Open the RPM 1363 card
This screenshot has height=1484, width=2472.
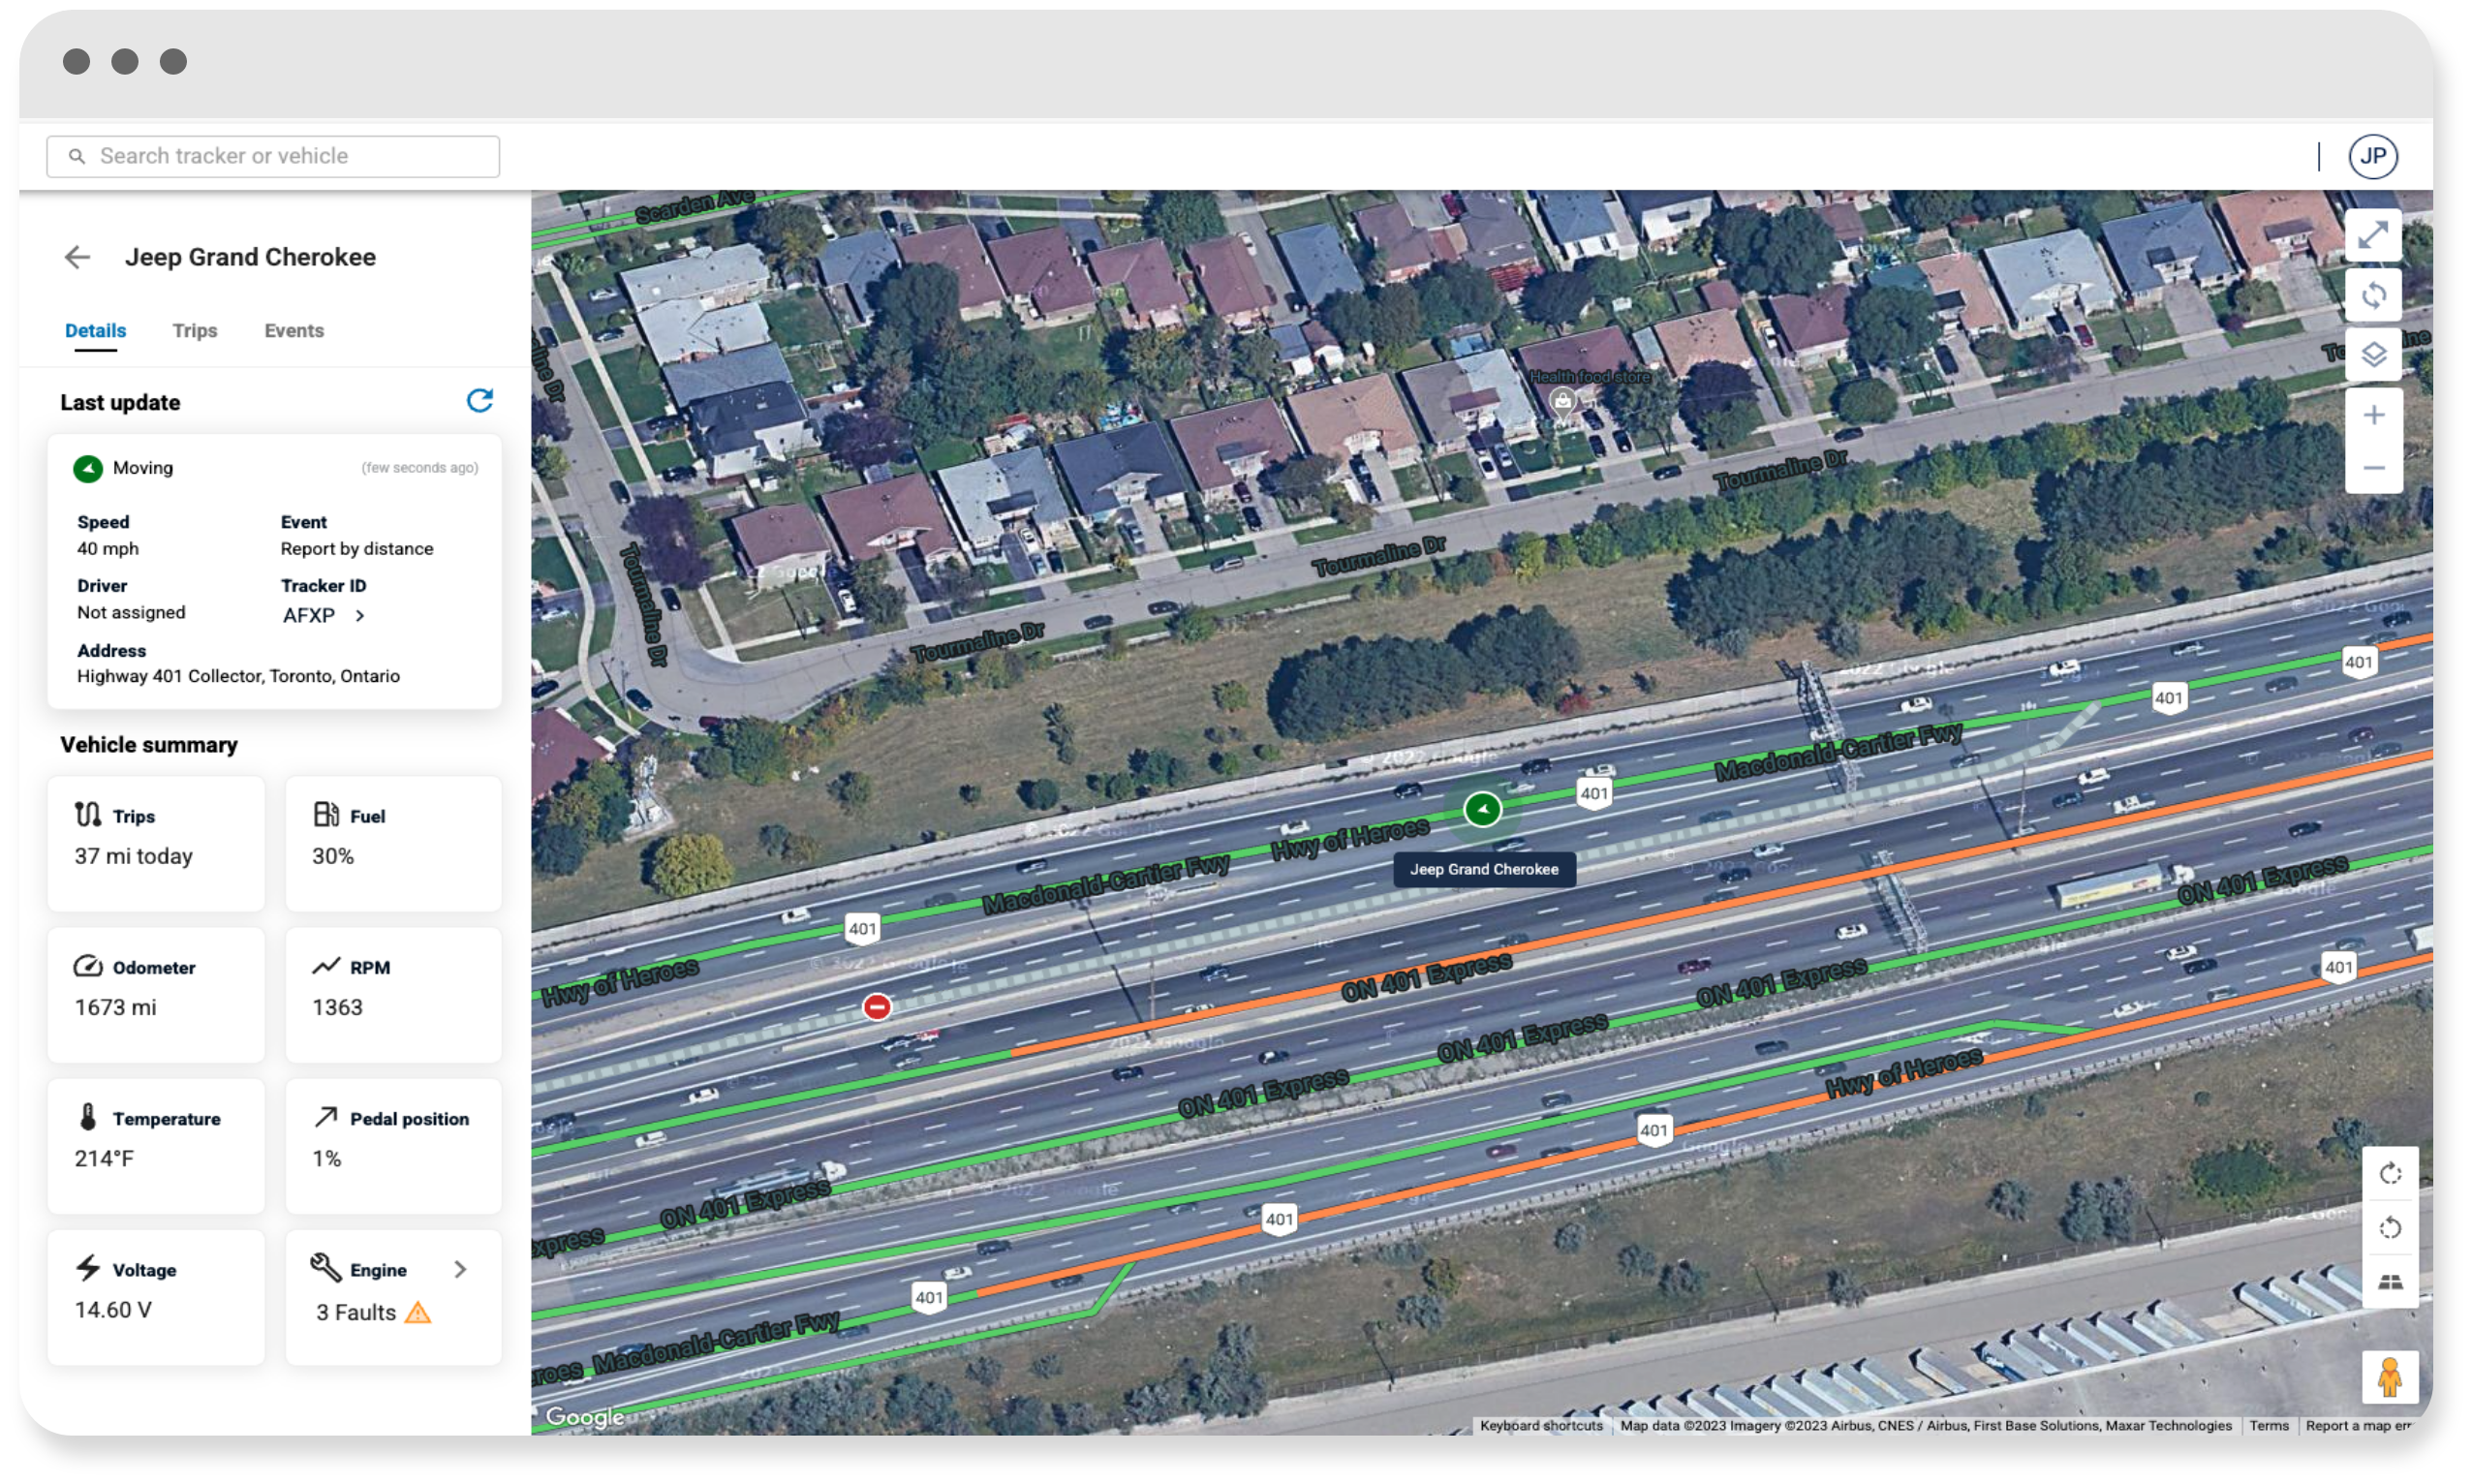coord(394,995)
